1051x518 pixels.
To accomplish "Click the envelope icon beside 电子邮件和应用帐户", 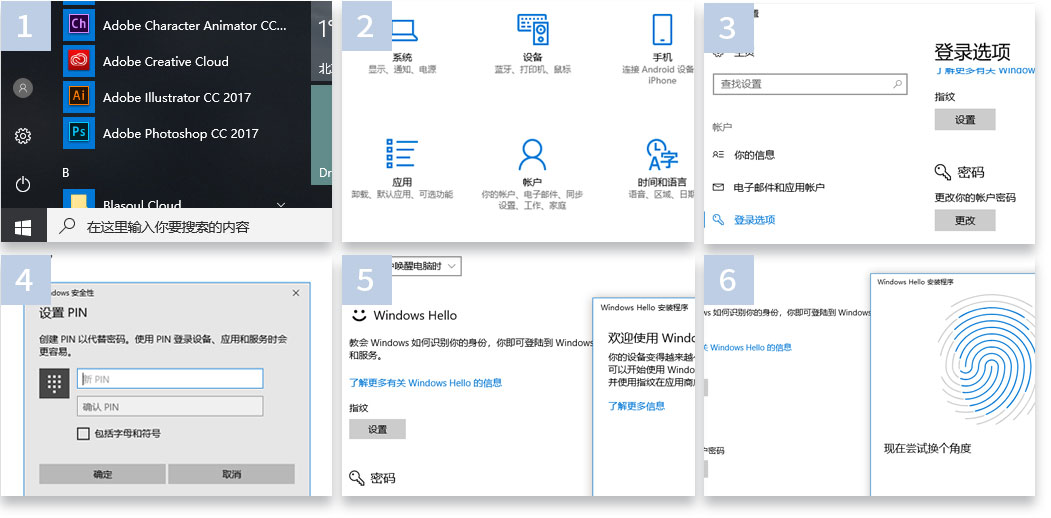I will pos(719,187).
